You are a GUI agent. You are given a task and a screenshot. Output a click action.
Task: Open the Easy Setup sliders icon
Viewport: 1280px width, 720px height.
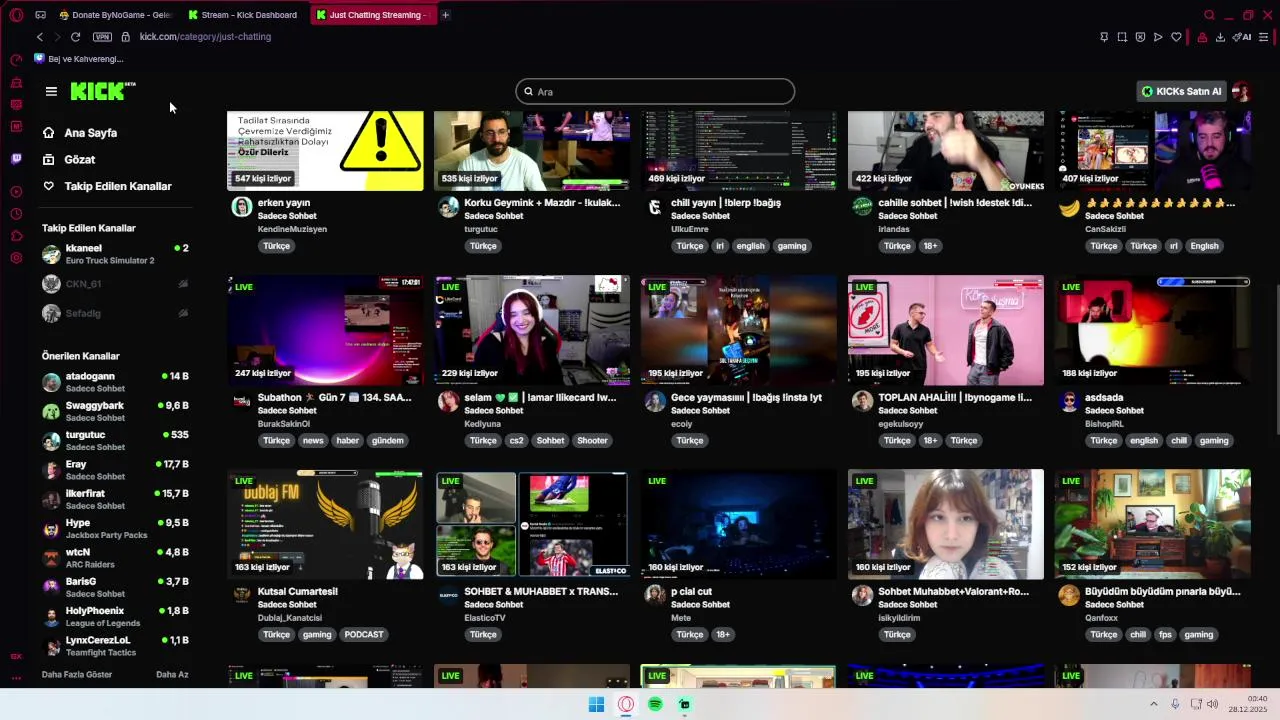[1264, 37]
